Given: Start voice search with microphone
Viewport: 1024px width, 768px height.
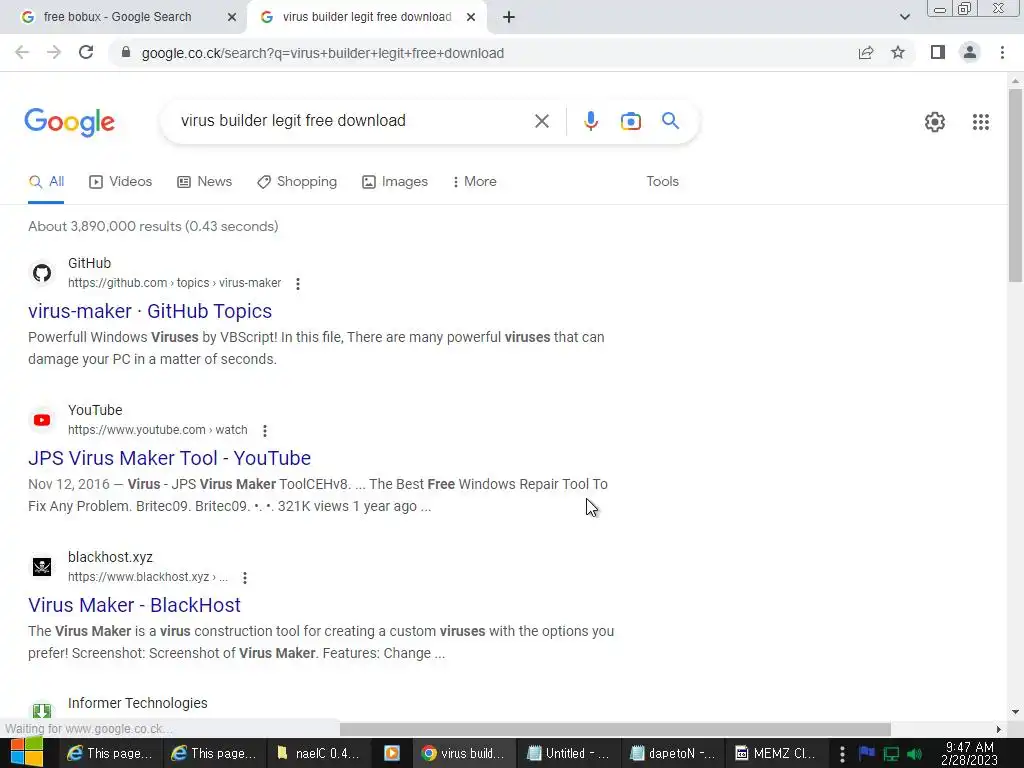Looking at the screenshot, I should tap(590, 121).
